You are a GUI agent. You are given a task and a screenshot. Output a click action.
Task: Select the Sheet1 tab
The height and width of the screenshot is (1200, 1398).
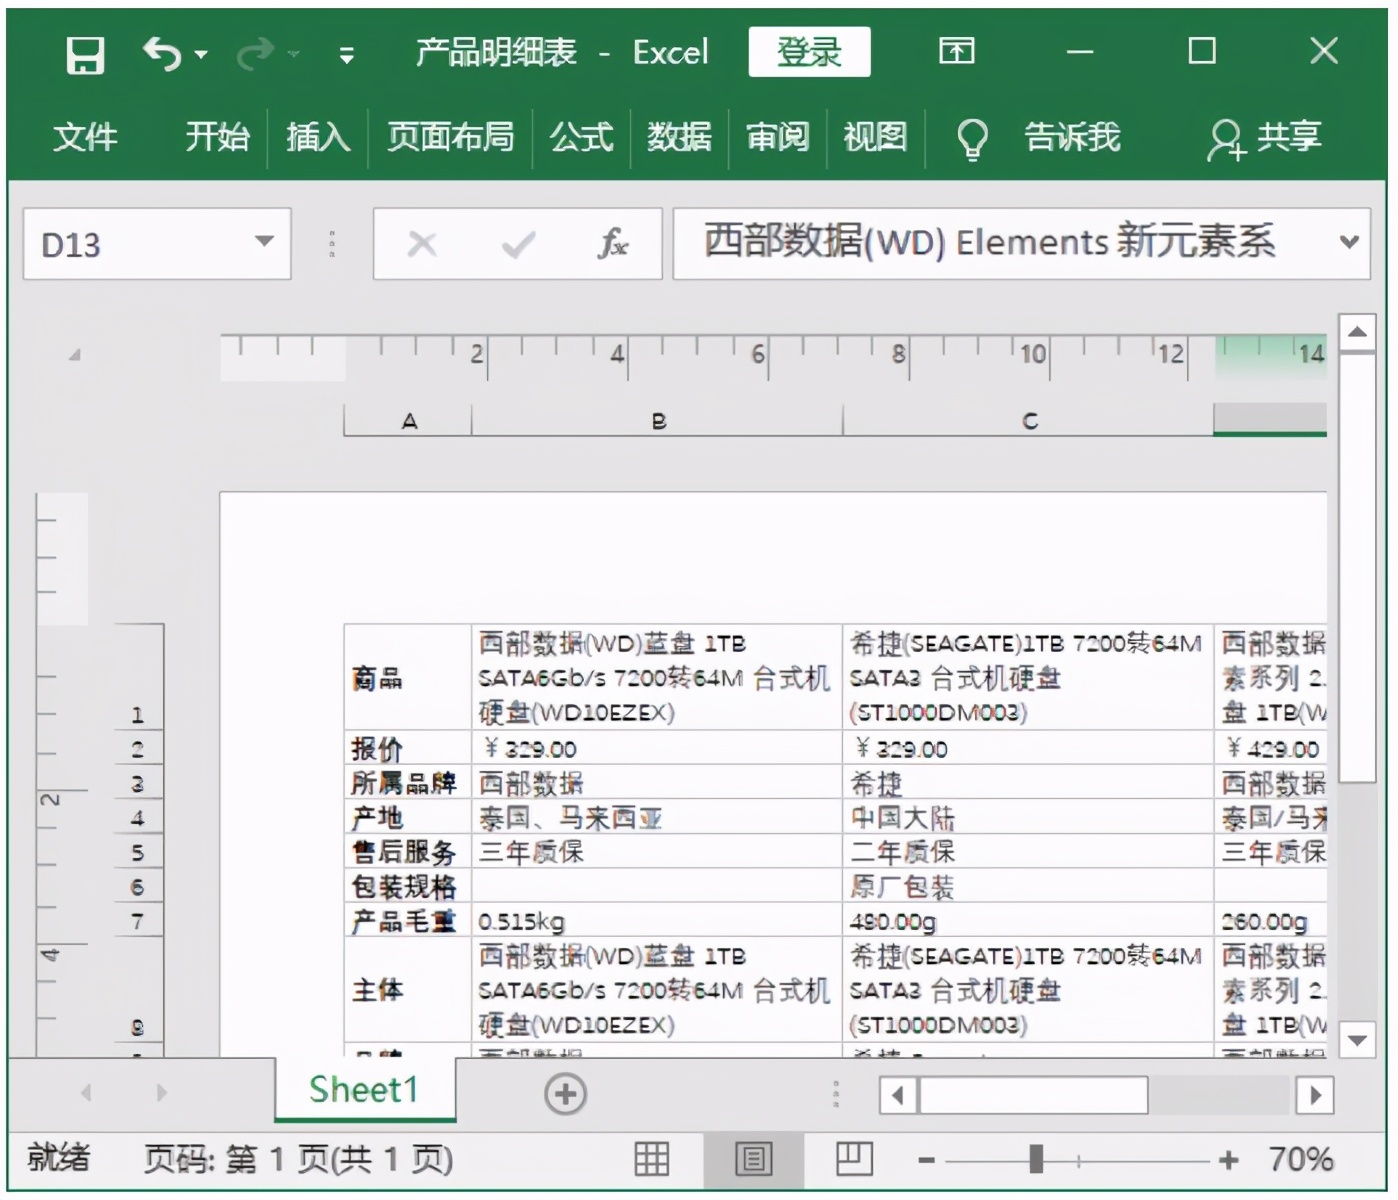(363, 1090)
